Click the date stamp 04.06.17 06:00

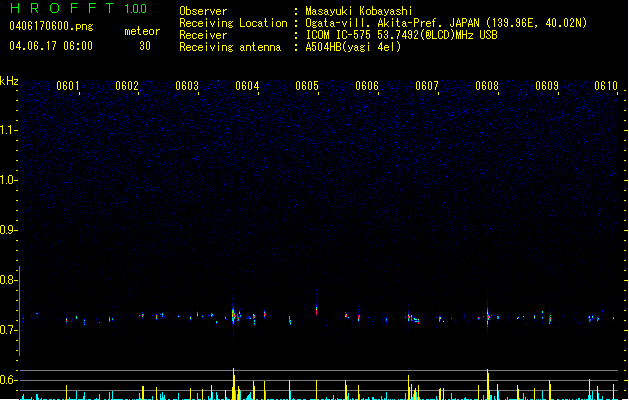(51, 46)
